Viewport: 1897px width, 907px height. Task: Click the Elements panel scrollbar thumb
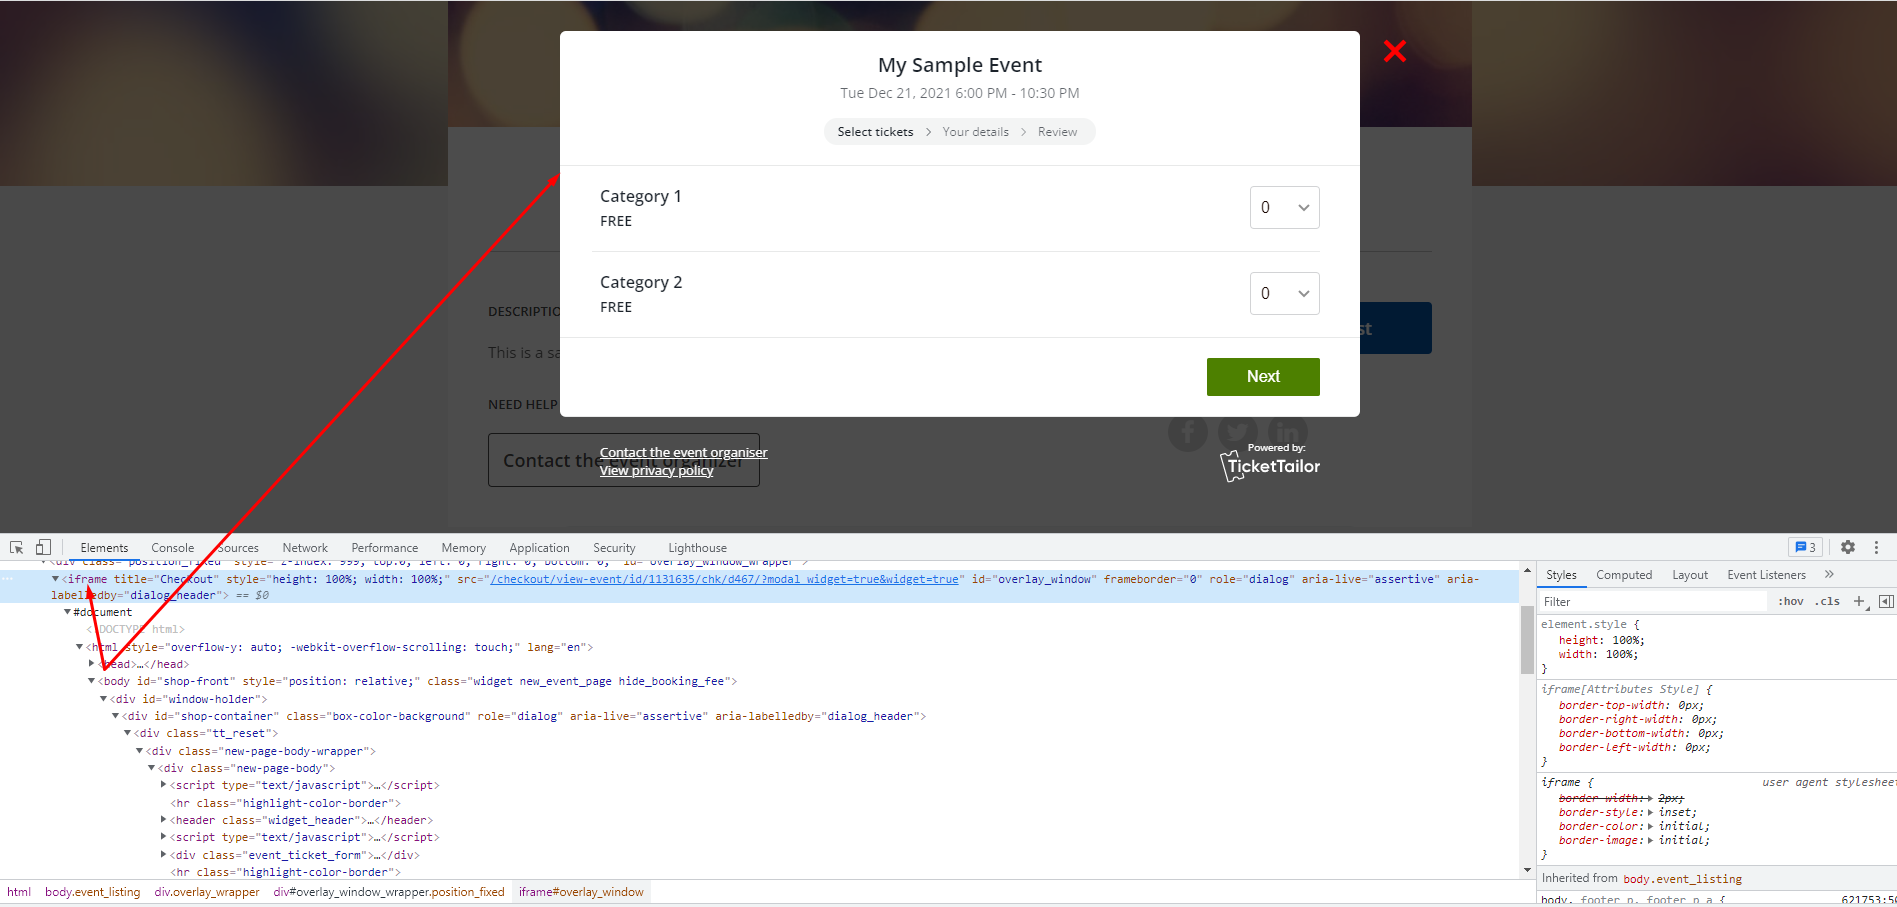point(1527,640)
